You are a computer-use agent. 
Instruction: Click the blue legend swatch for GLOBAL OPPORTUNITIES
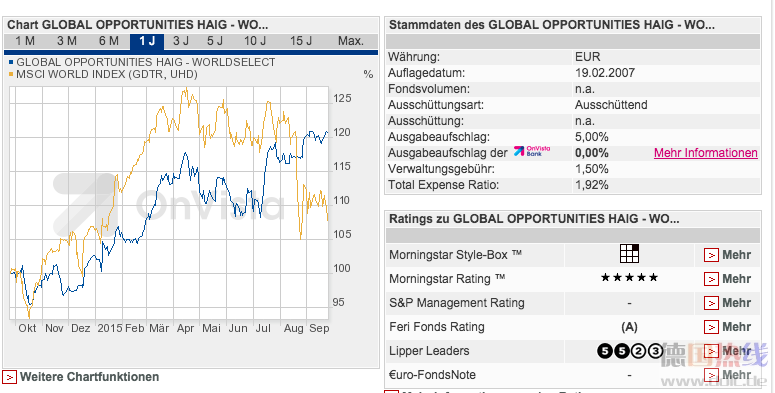click(x=11, y=63)
